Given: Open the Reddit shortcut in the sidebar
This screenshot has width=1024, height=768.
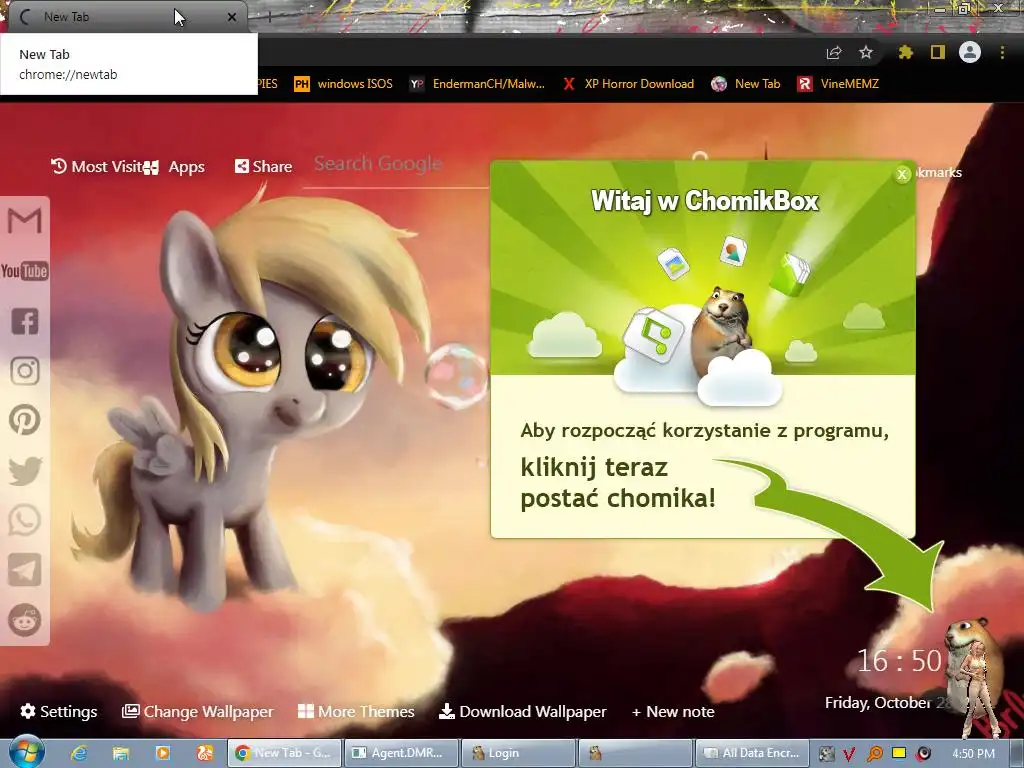Looking at the screenshot, I should [x=25, y=620].
